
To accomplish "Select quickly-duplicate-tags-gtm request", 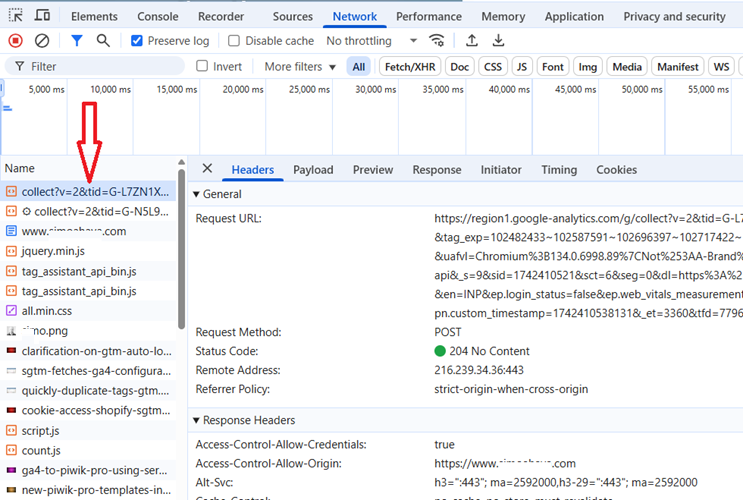I will (88, 391).
